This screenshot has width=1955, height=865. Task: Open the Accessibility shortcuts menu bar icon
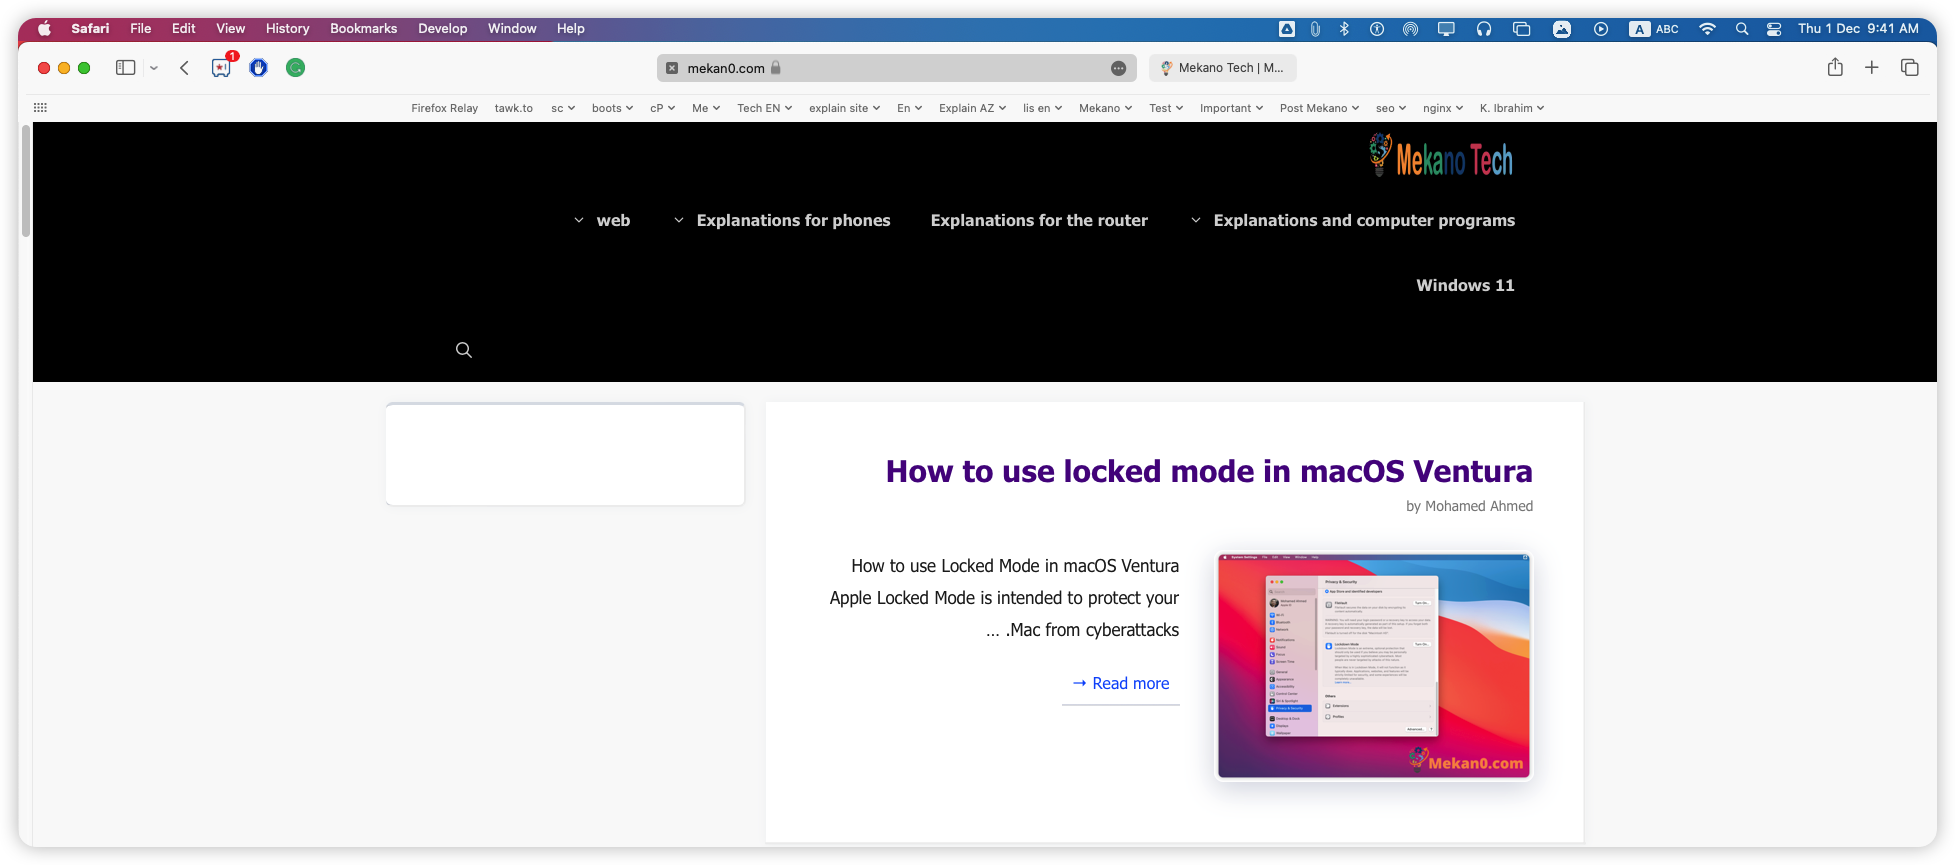pyautogui.click(x=1377, y=29)
